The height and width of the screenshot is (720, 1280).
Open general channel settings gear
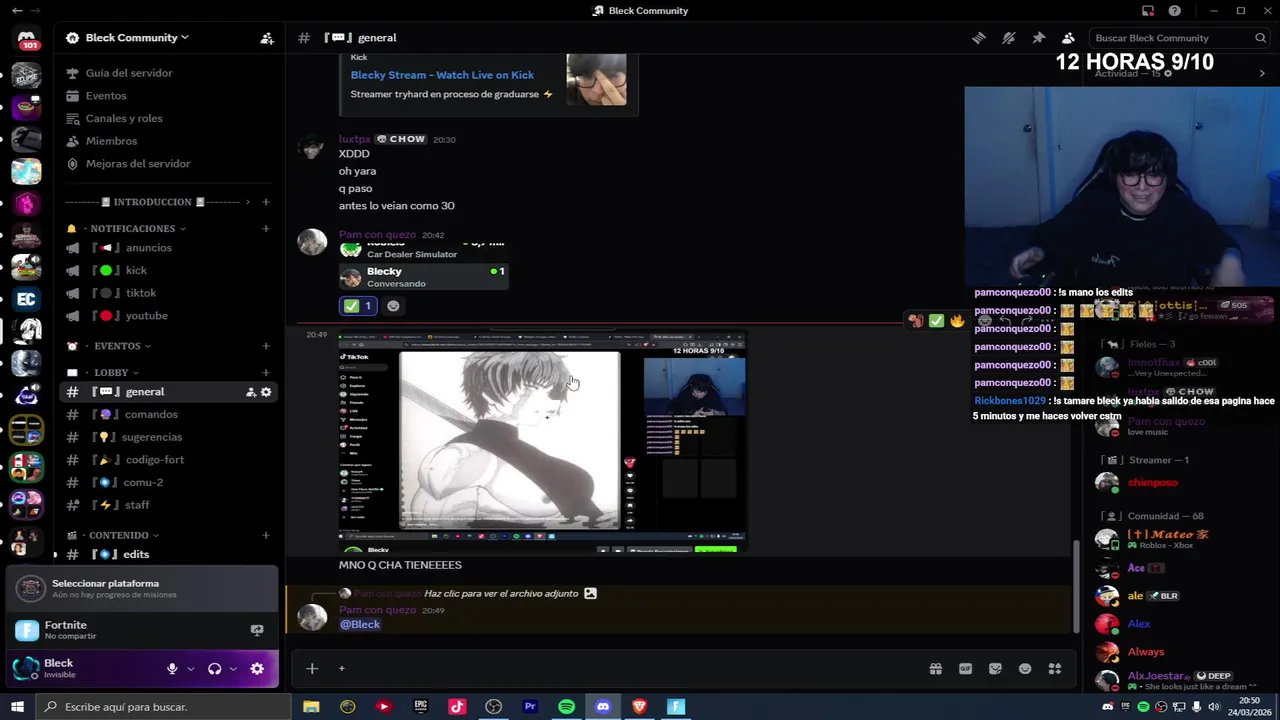coord(266,392)
